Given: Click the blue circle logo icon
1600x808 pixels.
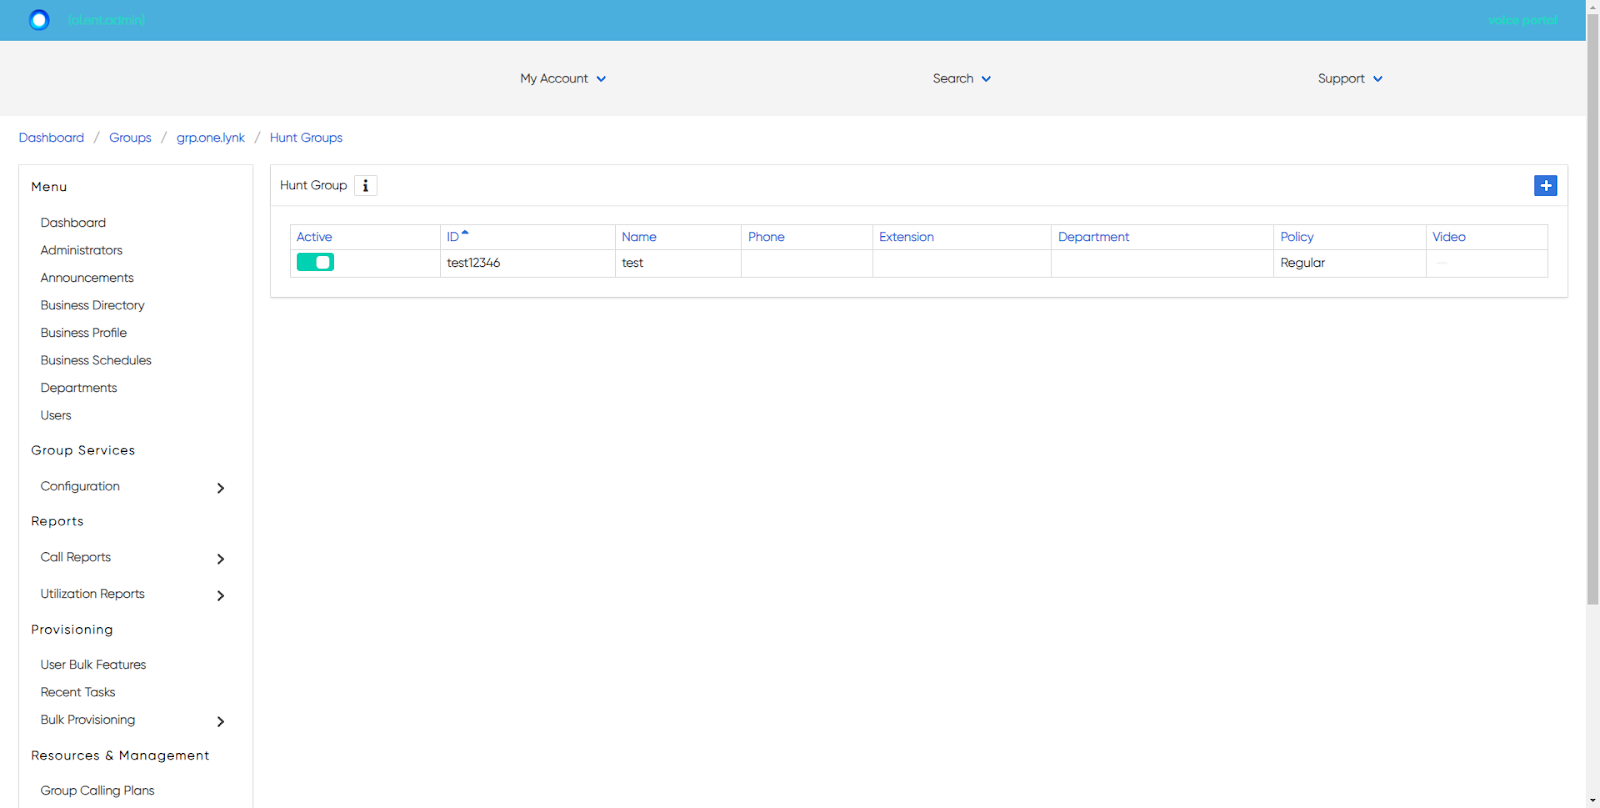Looking at the screenshot, I should 39,20.
